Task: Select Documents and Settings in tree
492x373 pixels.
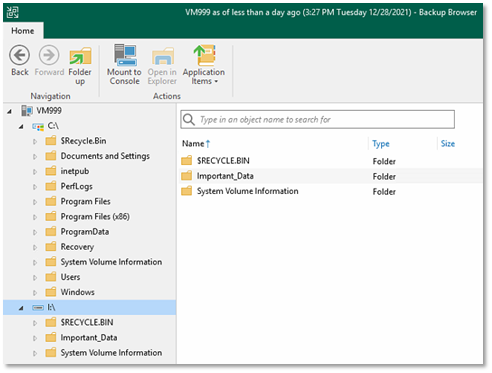Action: [x=105, y=156]
